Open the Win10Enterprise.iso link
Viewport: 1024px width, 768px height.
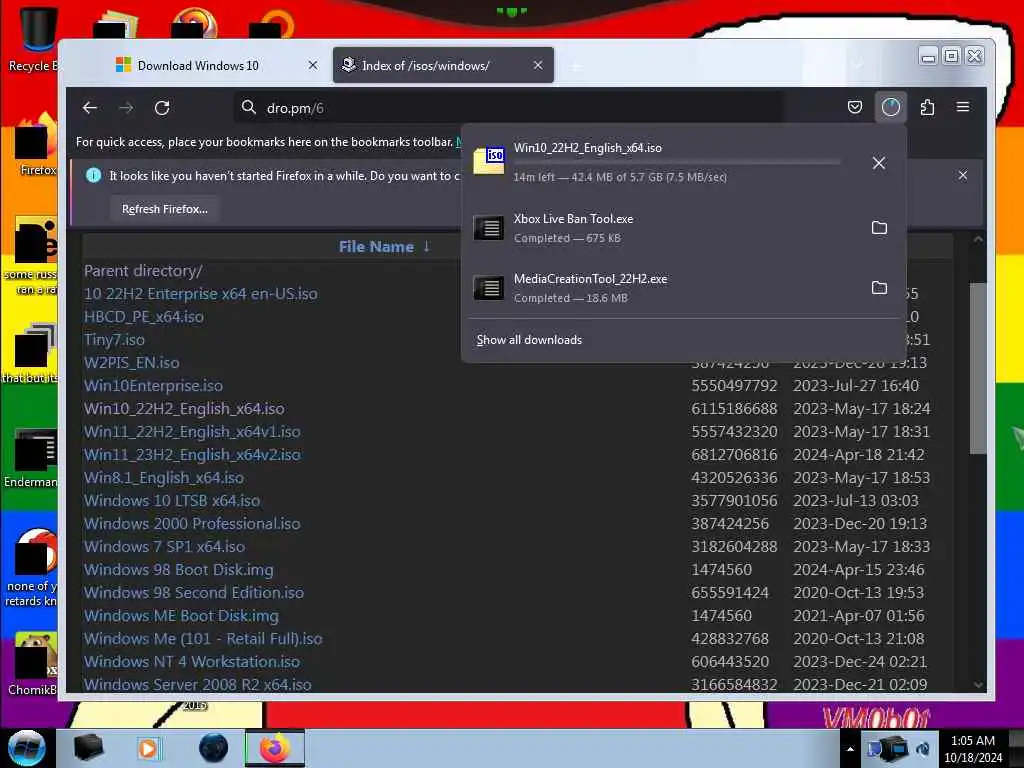(153, 386)
